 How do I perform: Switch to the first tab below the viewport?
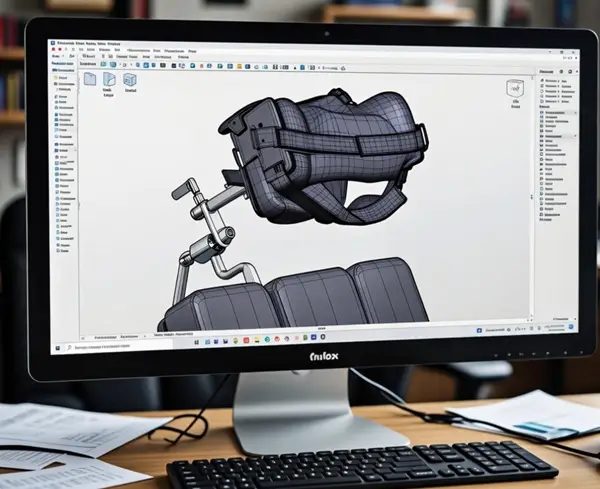pos(104,337)
